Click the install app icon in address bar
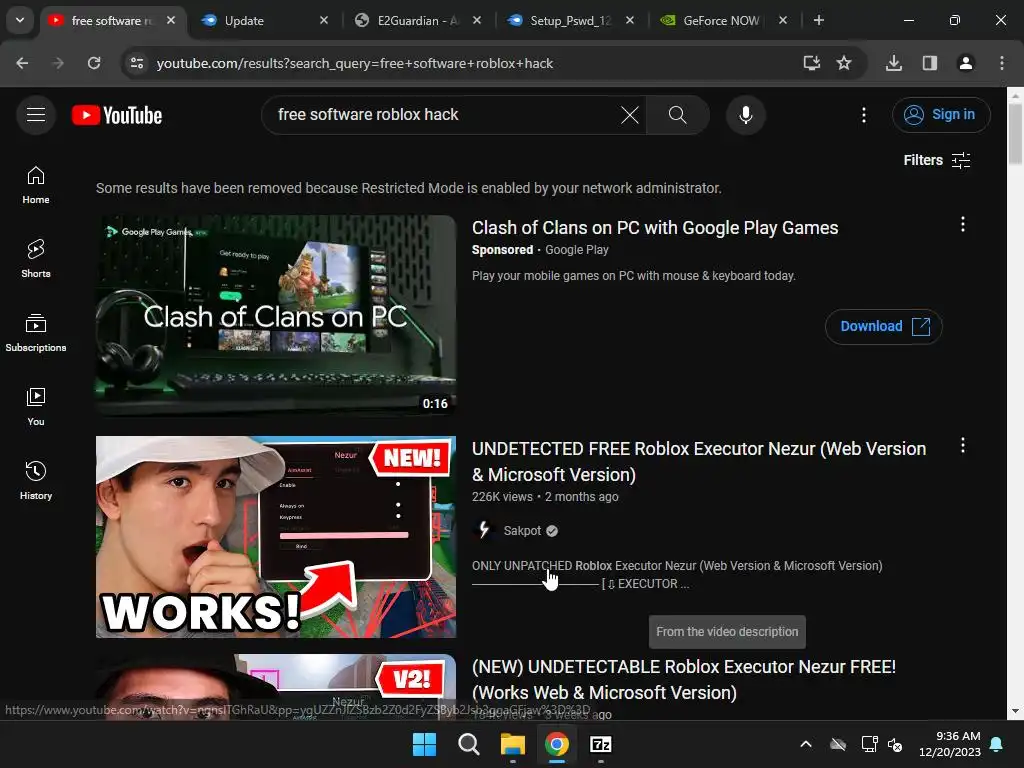 click(811, 63)
